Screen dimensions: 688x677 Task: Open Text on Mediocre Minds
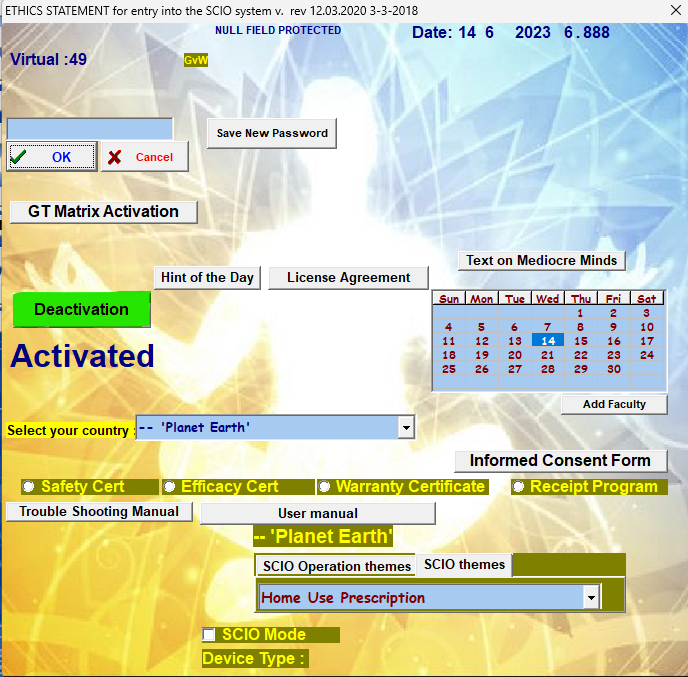541,261
